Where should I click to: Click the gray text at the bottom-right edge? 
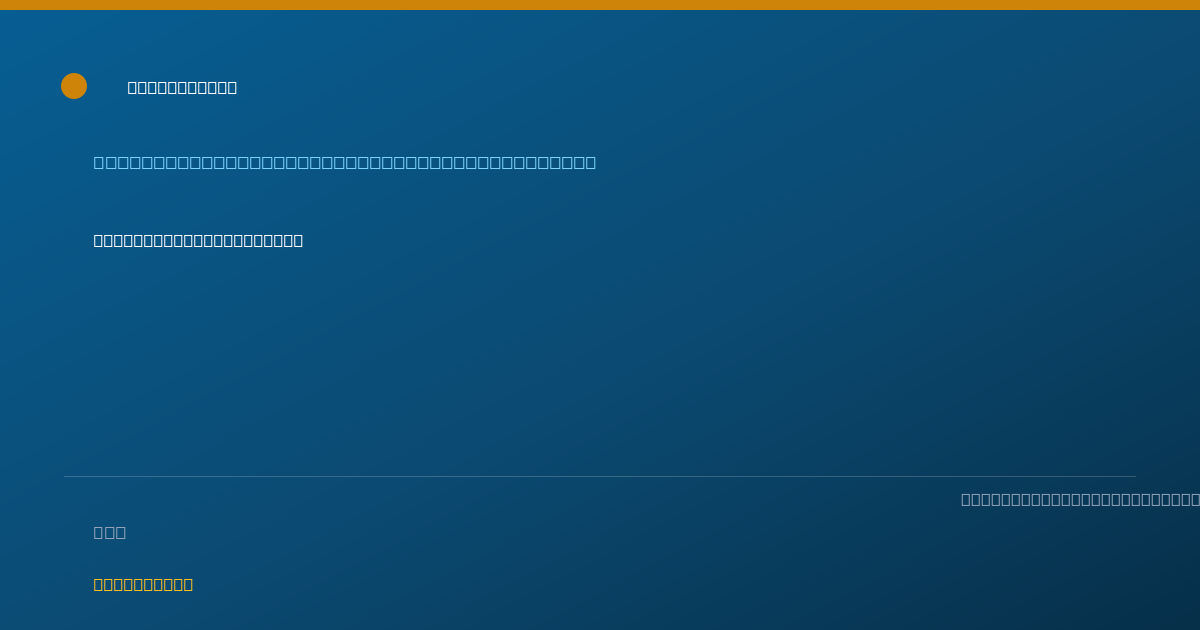(1080, 499)
